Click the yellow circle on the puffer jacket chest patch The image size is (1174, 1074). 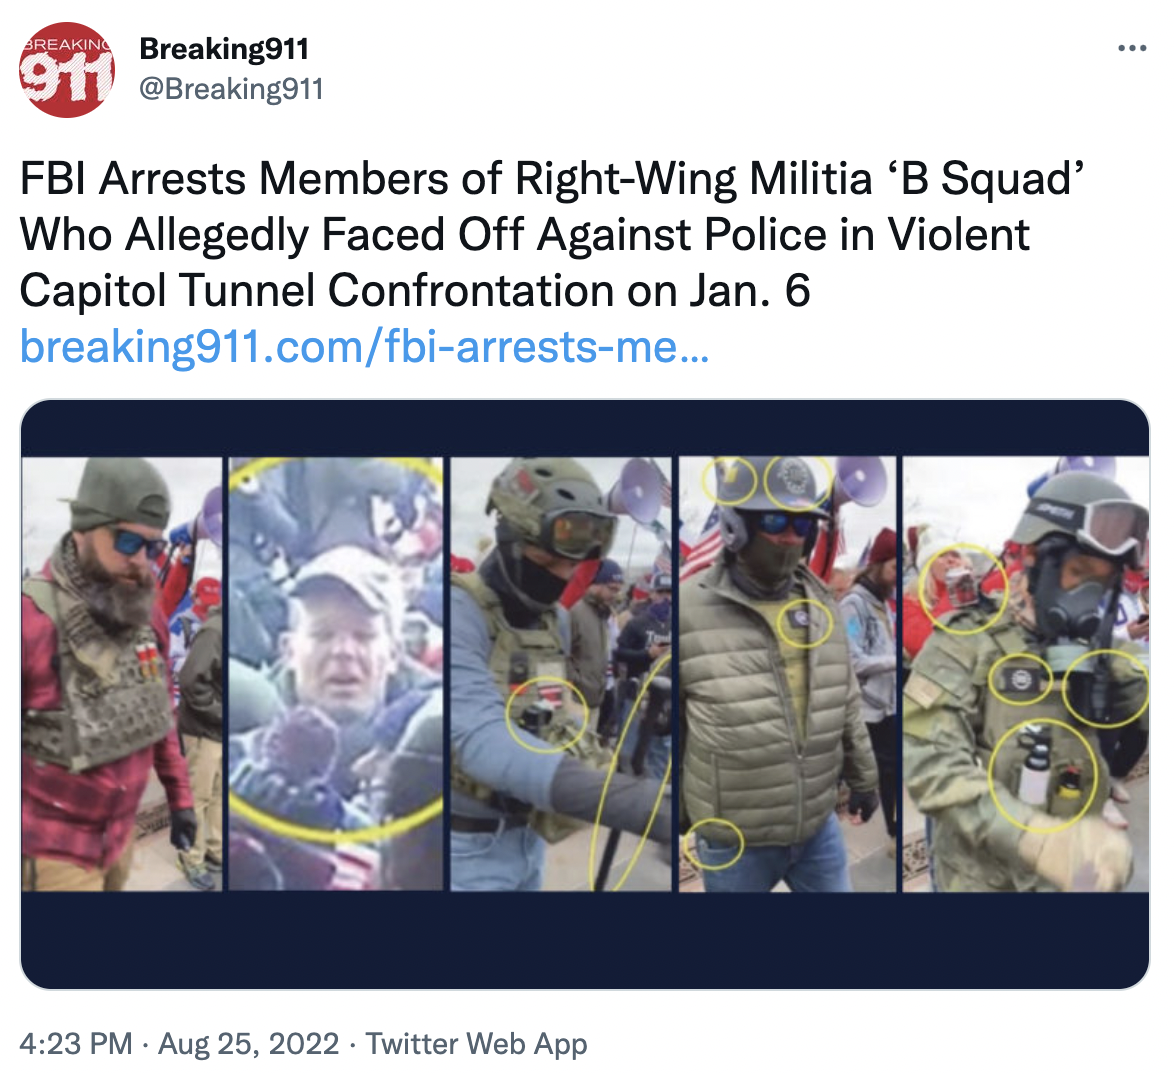805,622
